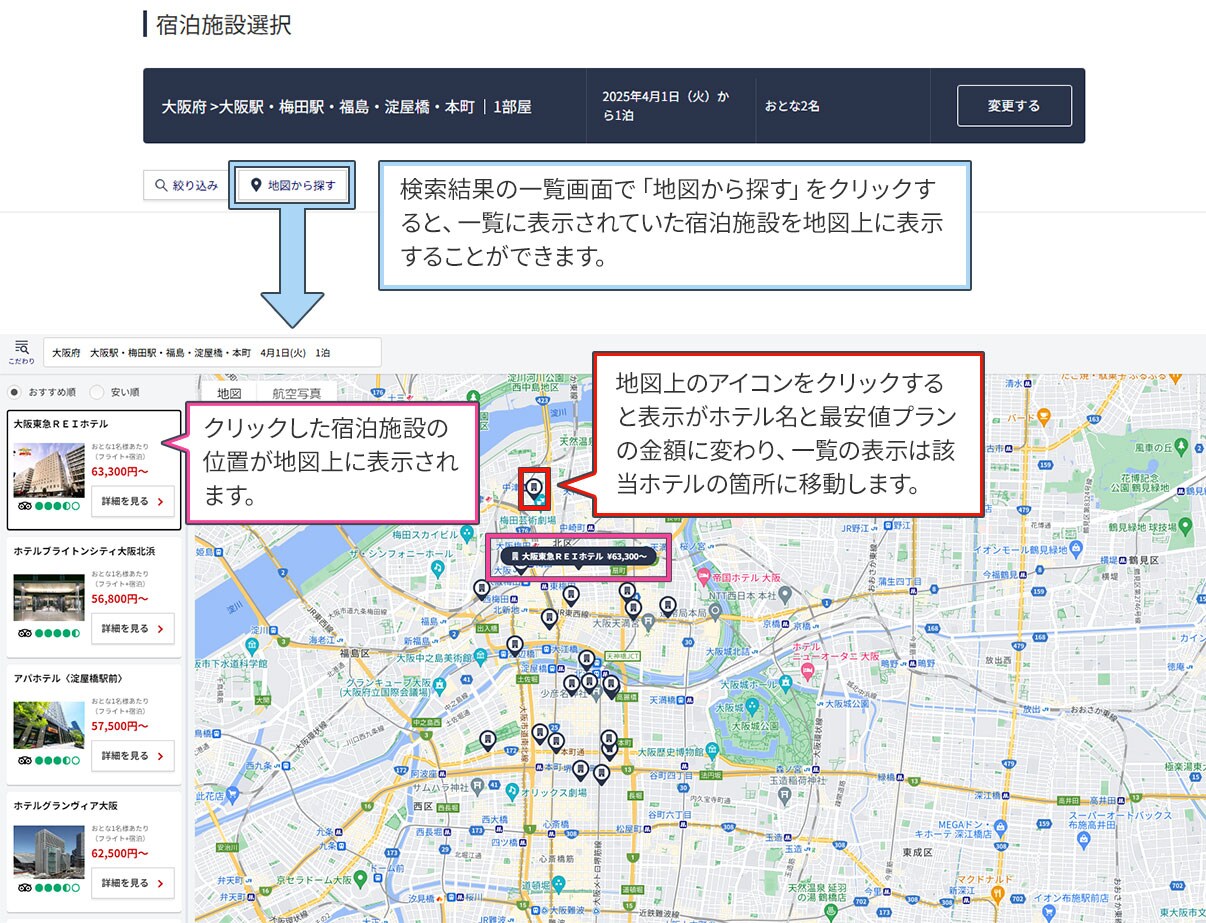1206x923 pixels.
Task: Click 詳細を見る for アパホテル〈淀屋橋駅前〉
Action: coord(132,756)
